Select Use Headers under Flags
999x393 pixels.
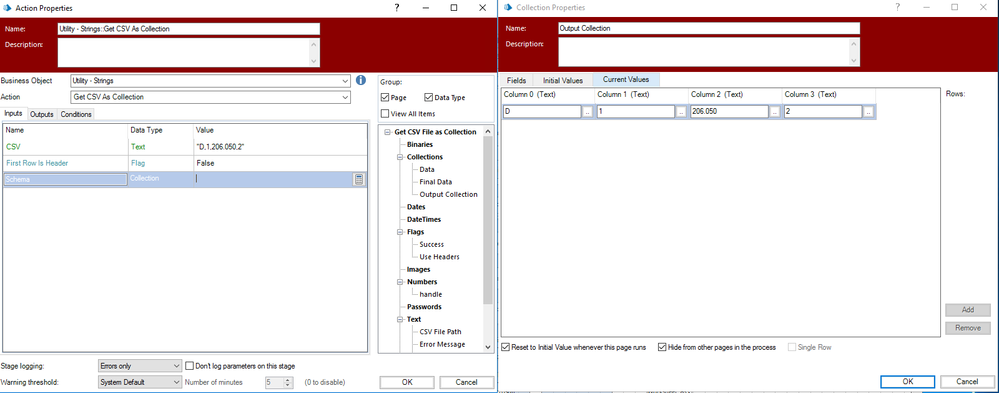(439, 257)
